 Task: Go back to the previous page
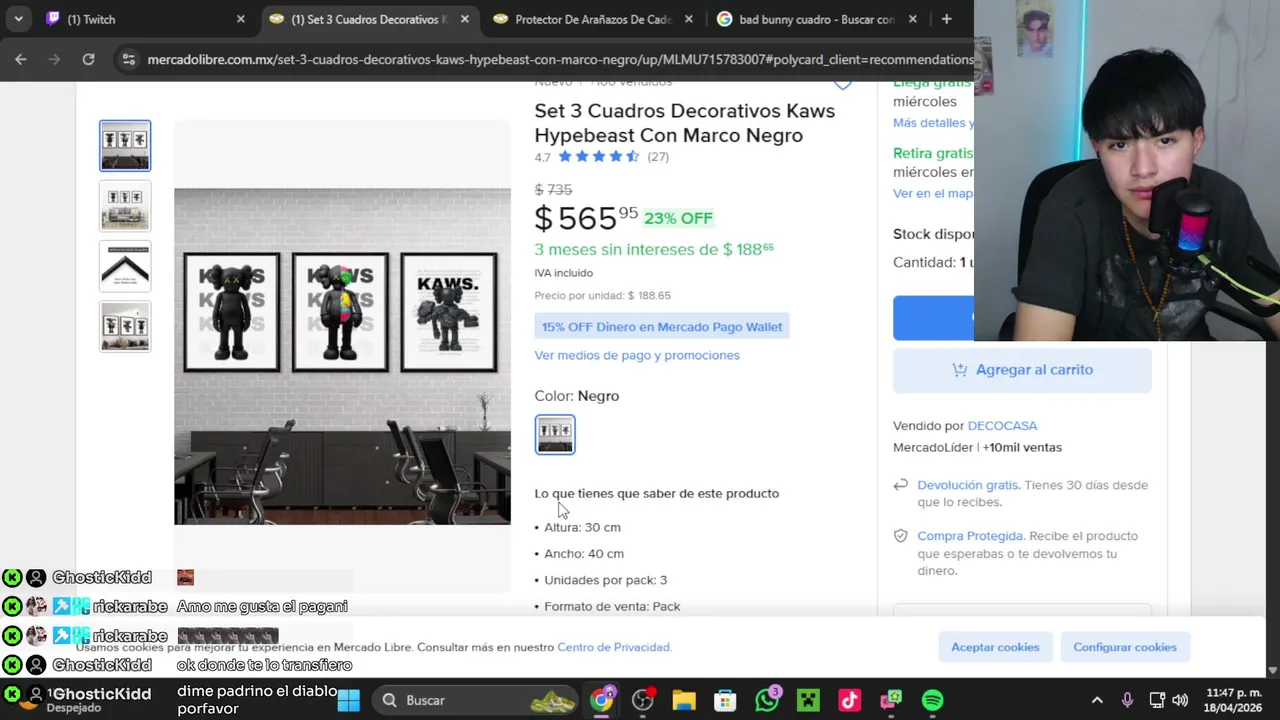[x=21, y=60]
